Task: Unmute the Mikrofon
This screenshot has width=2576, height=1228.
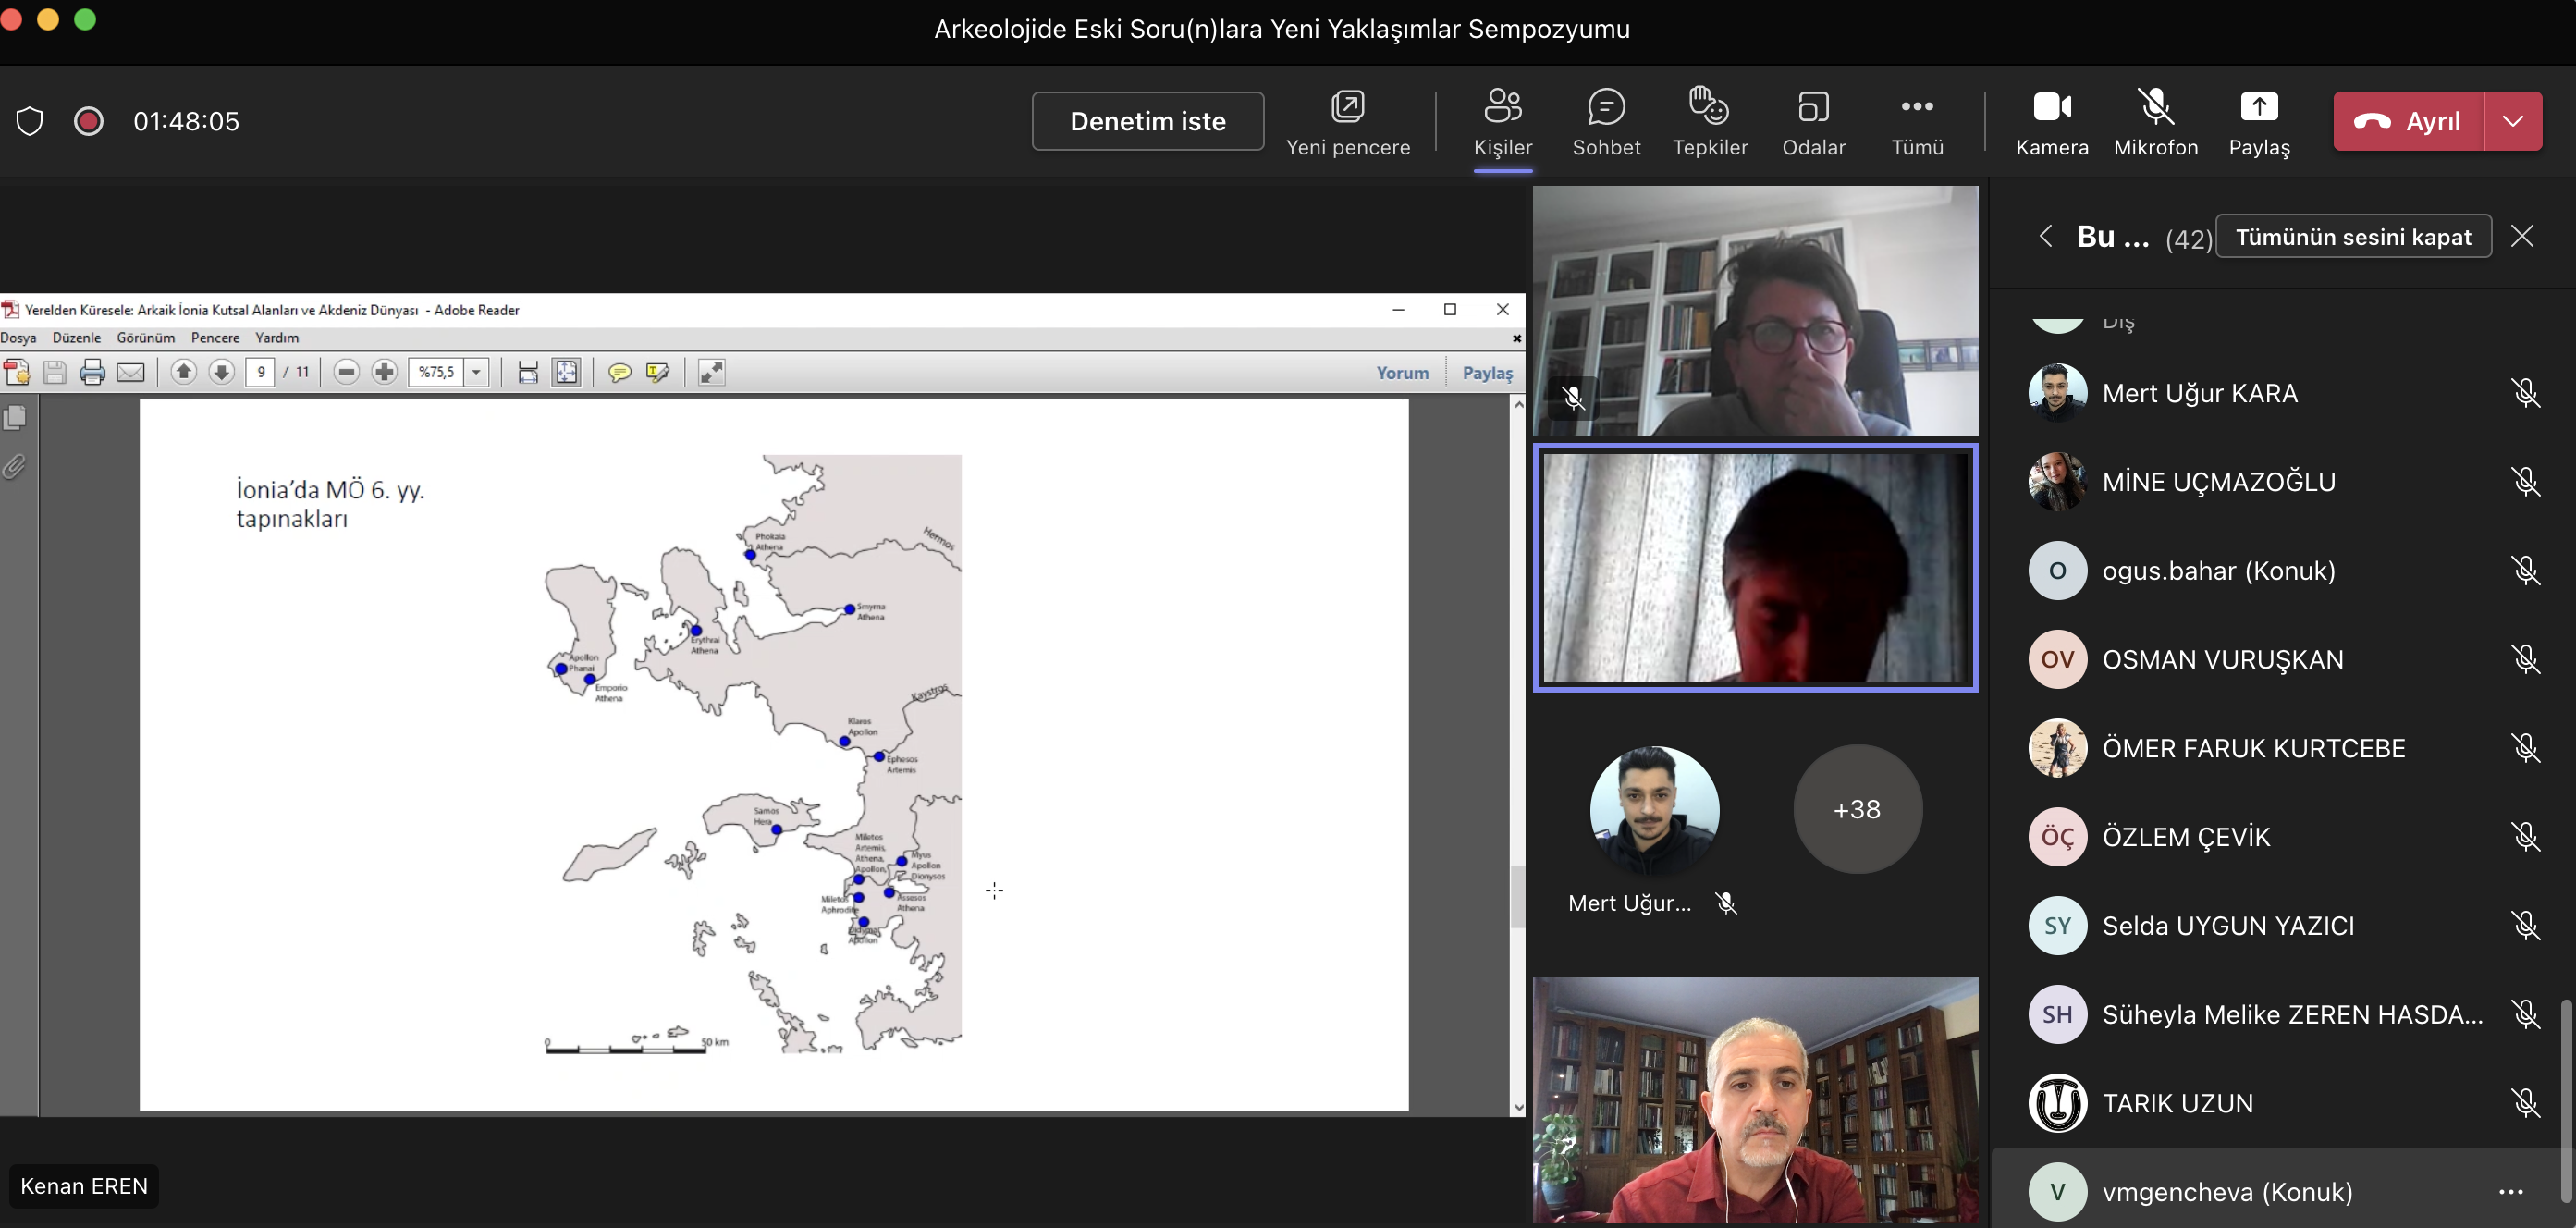Action: coord(2156,122)
